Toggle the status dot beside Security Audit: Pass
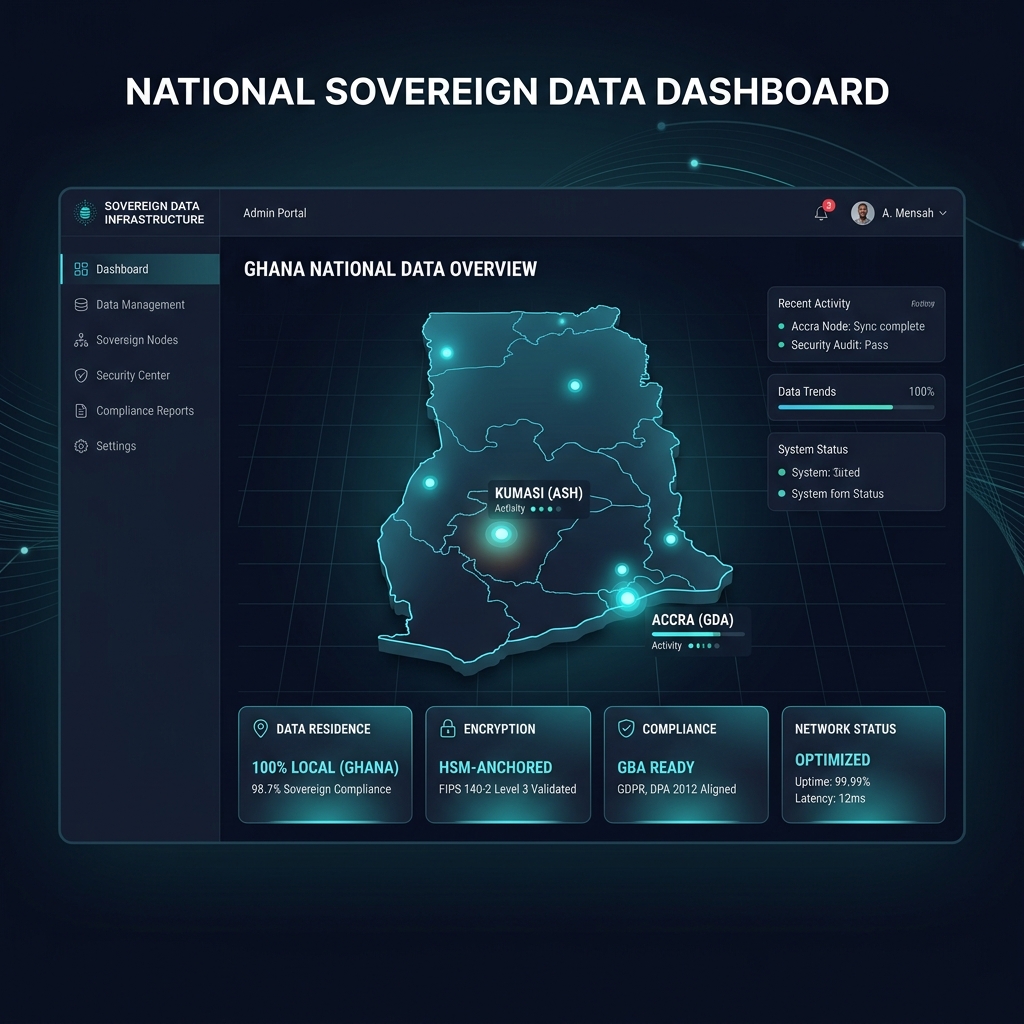This screenshot has height=1024, width=1024. 781,344
